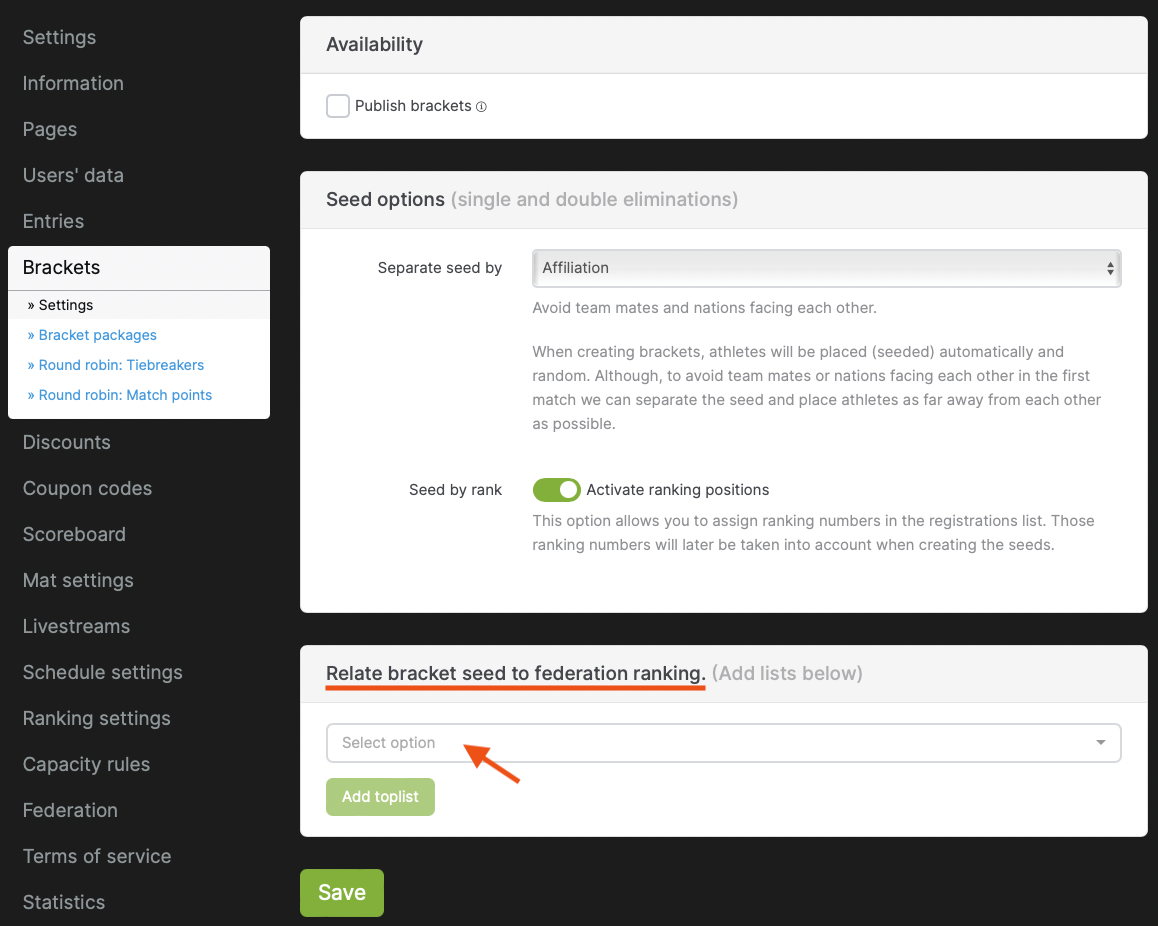
Task: Enable the Publish brackets checkbox
Action: tap(338, 105)
